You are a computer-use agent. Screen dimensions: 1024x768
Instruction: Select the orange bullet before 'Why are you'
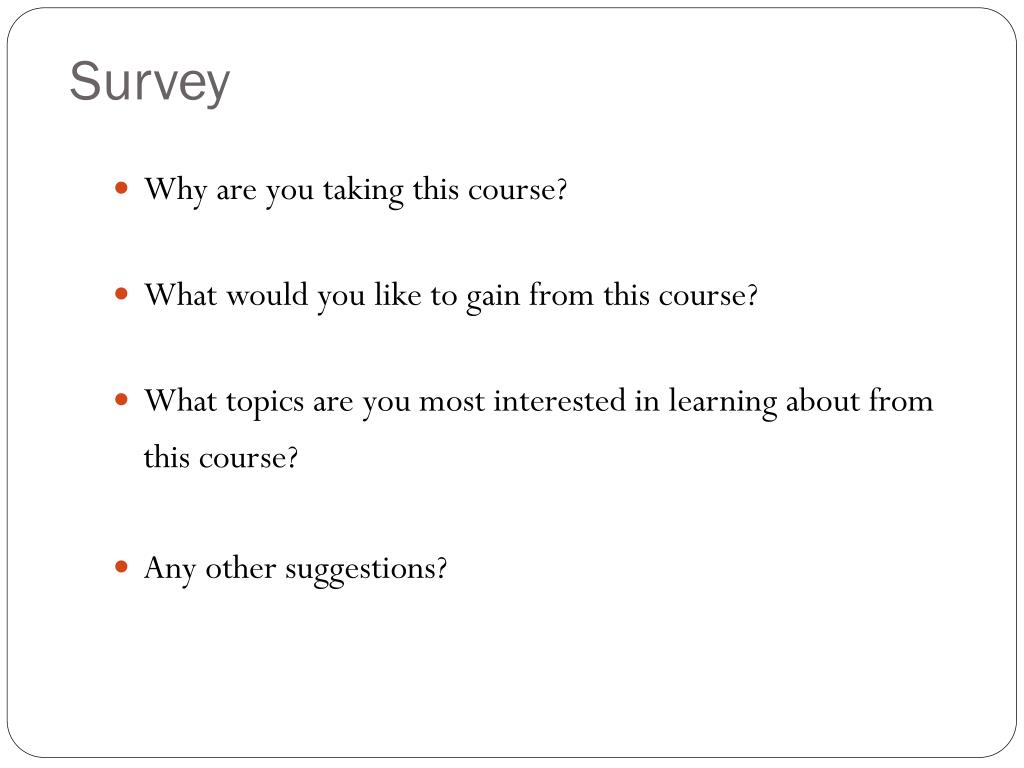tap(121, 189)
